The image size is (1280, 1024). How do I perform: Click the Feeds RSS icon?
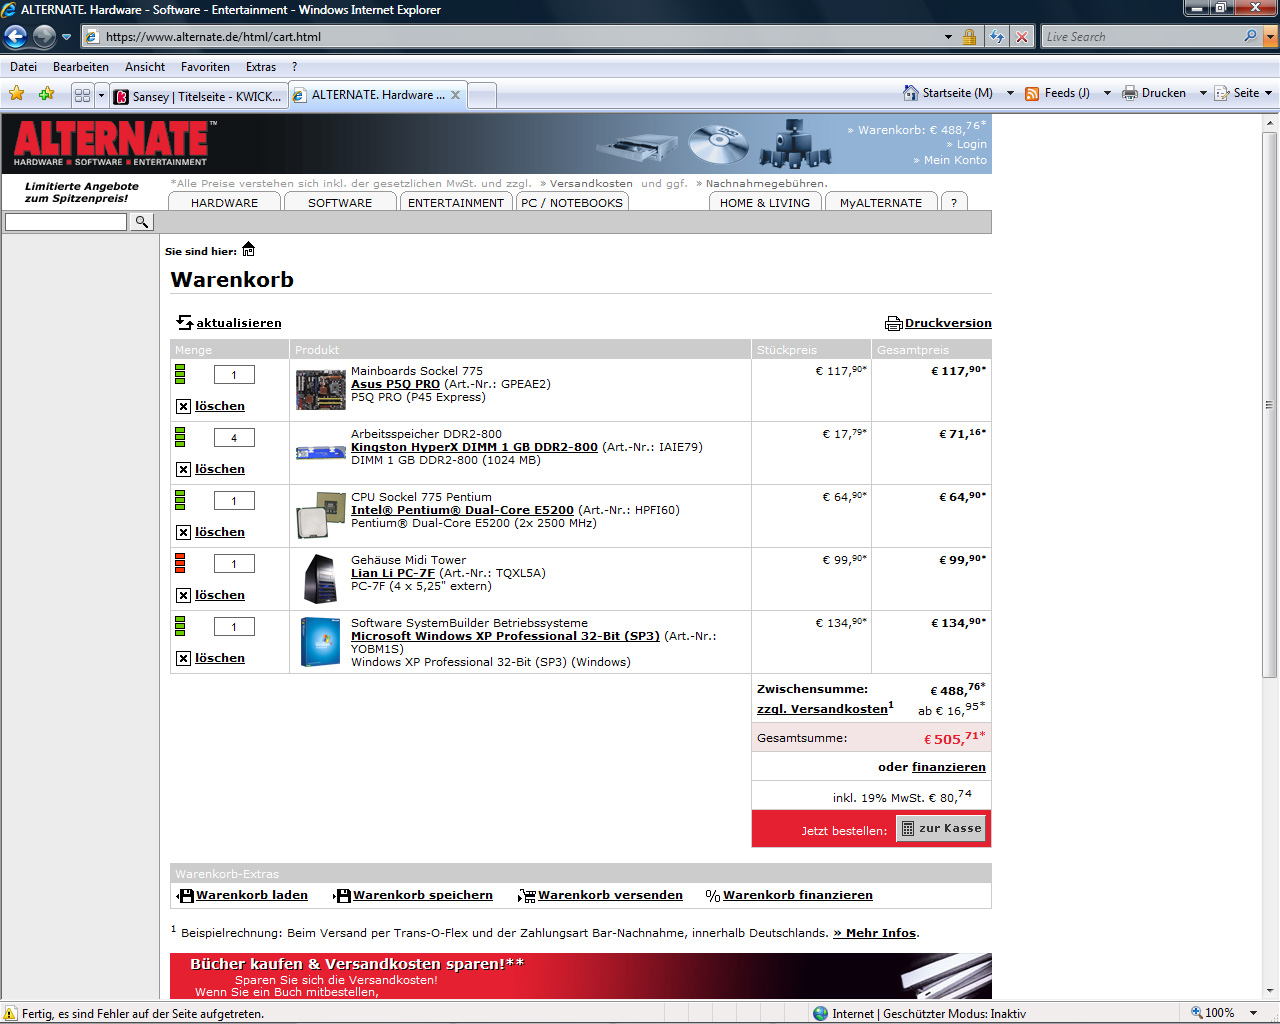pyautogui.click(x=1032, y=93)
